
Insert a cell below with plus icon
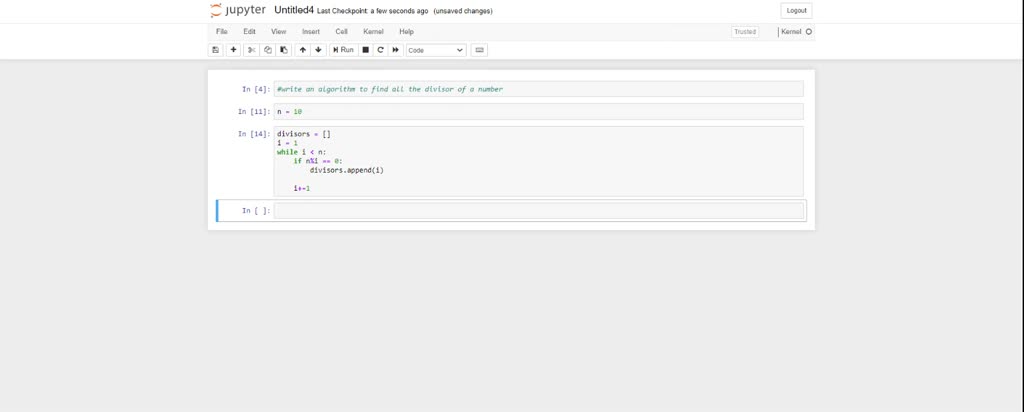pos(233,50)
